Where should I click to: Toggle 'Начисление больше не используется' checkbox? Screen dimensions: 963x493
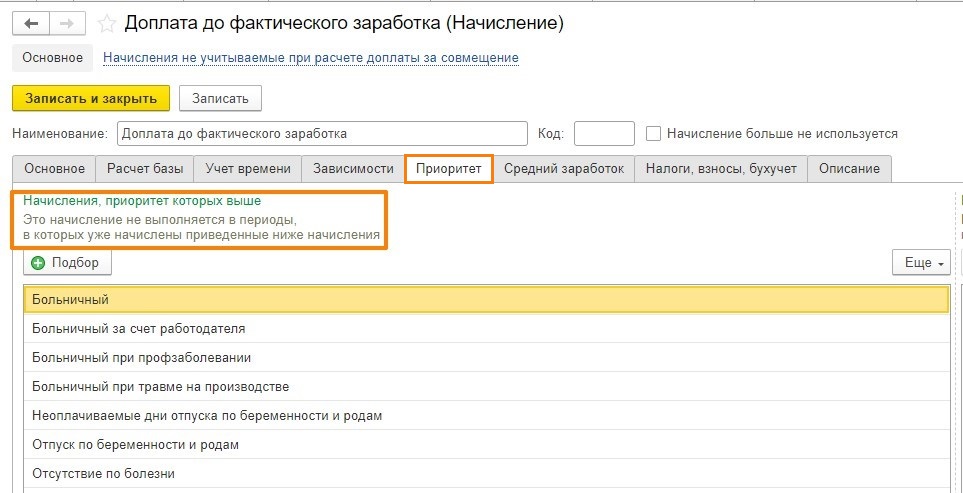click(653, 133)
